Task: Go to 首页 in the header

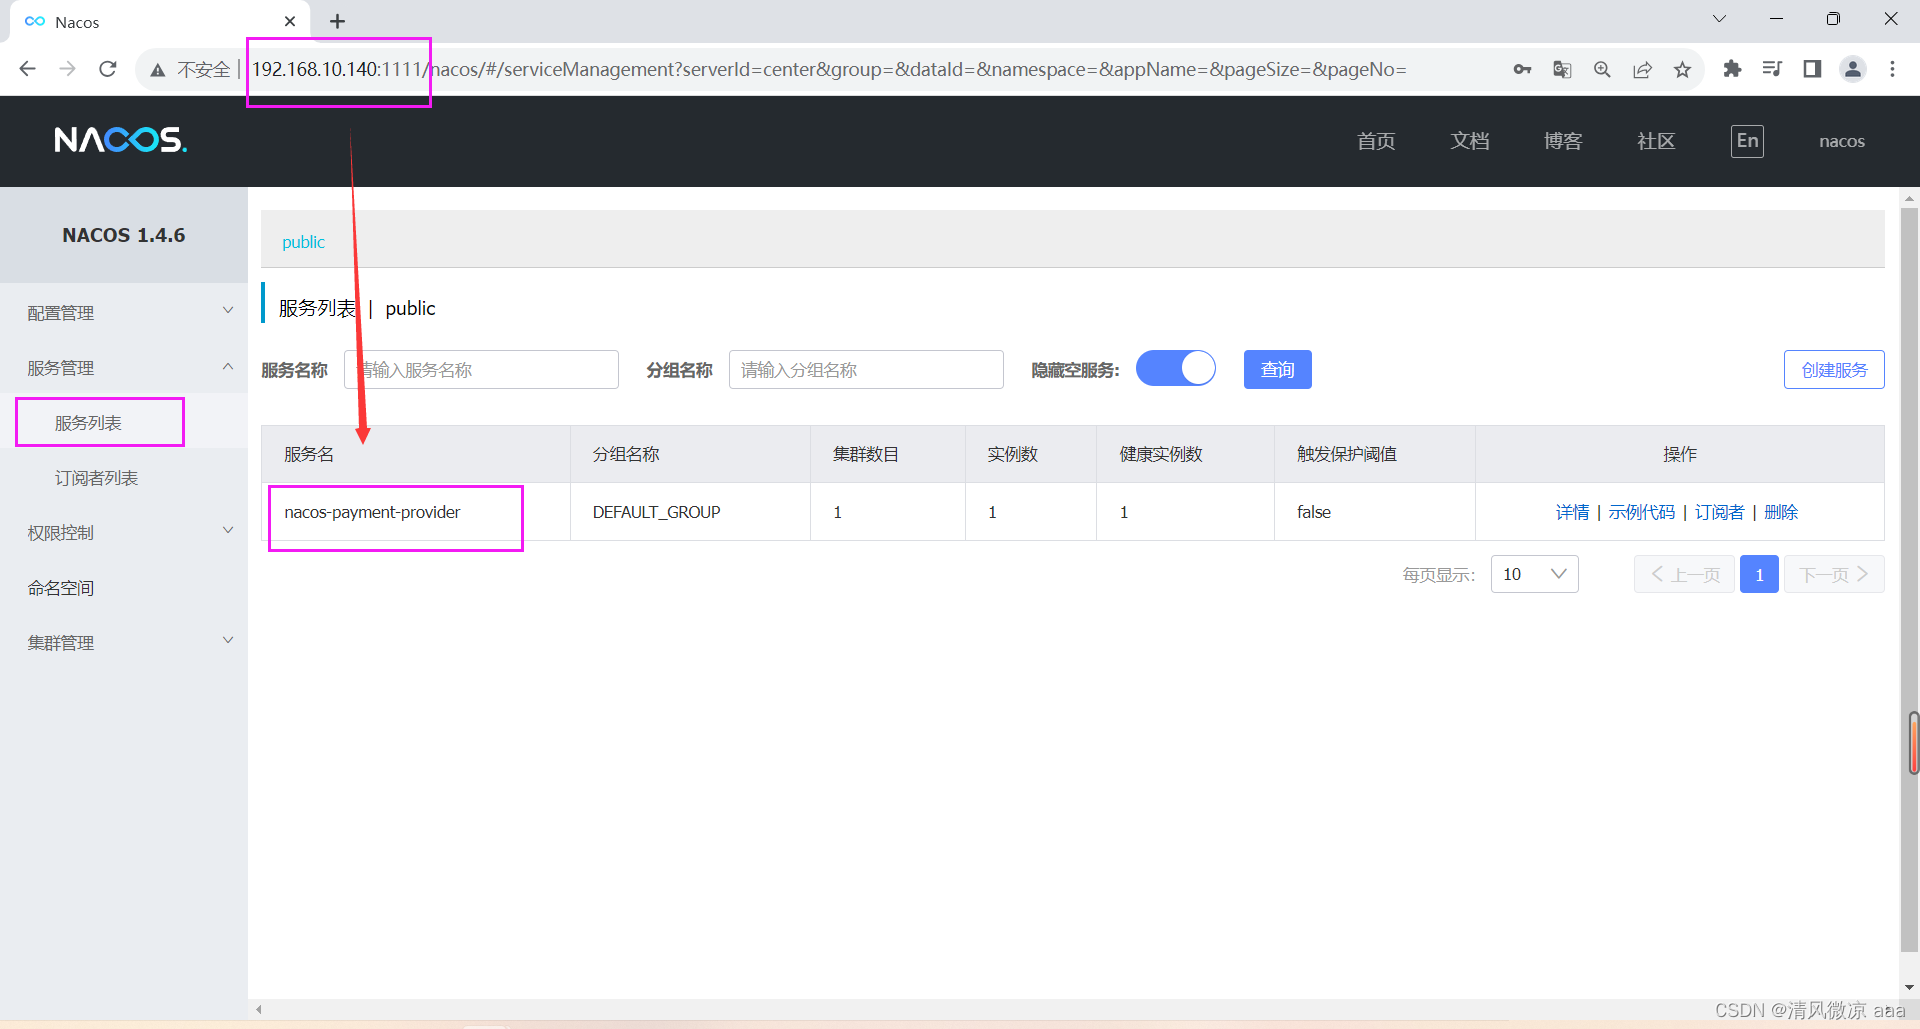Action: [x=1376, y=141]
